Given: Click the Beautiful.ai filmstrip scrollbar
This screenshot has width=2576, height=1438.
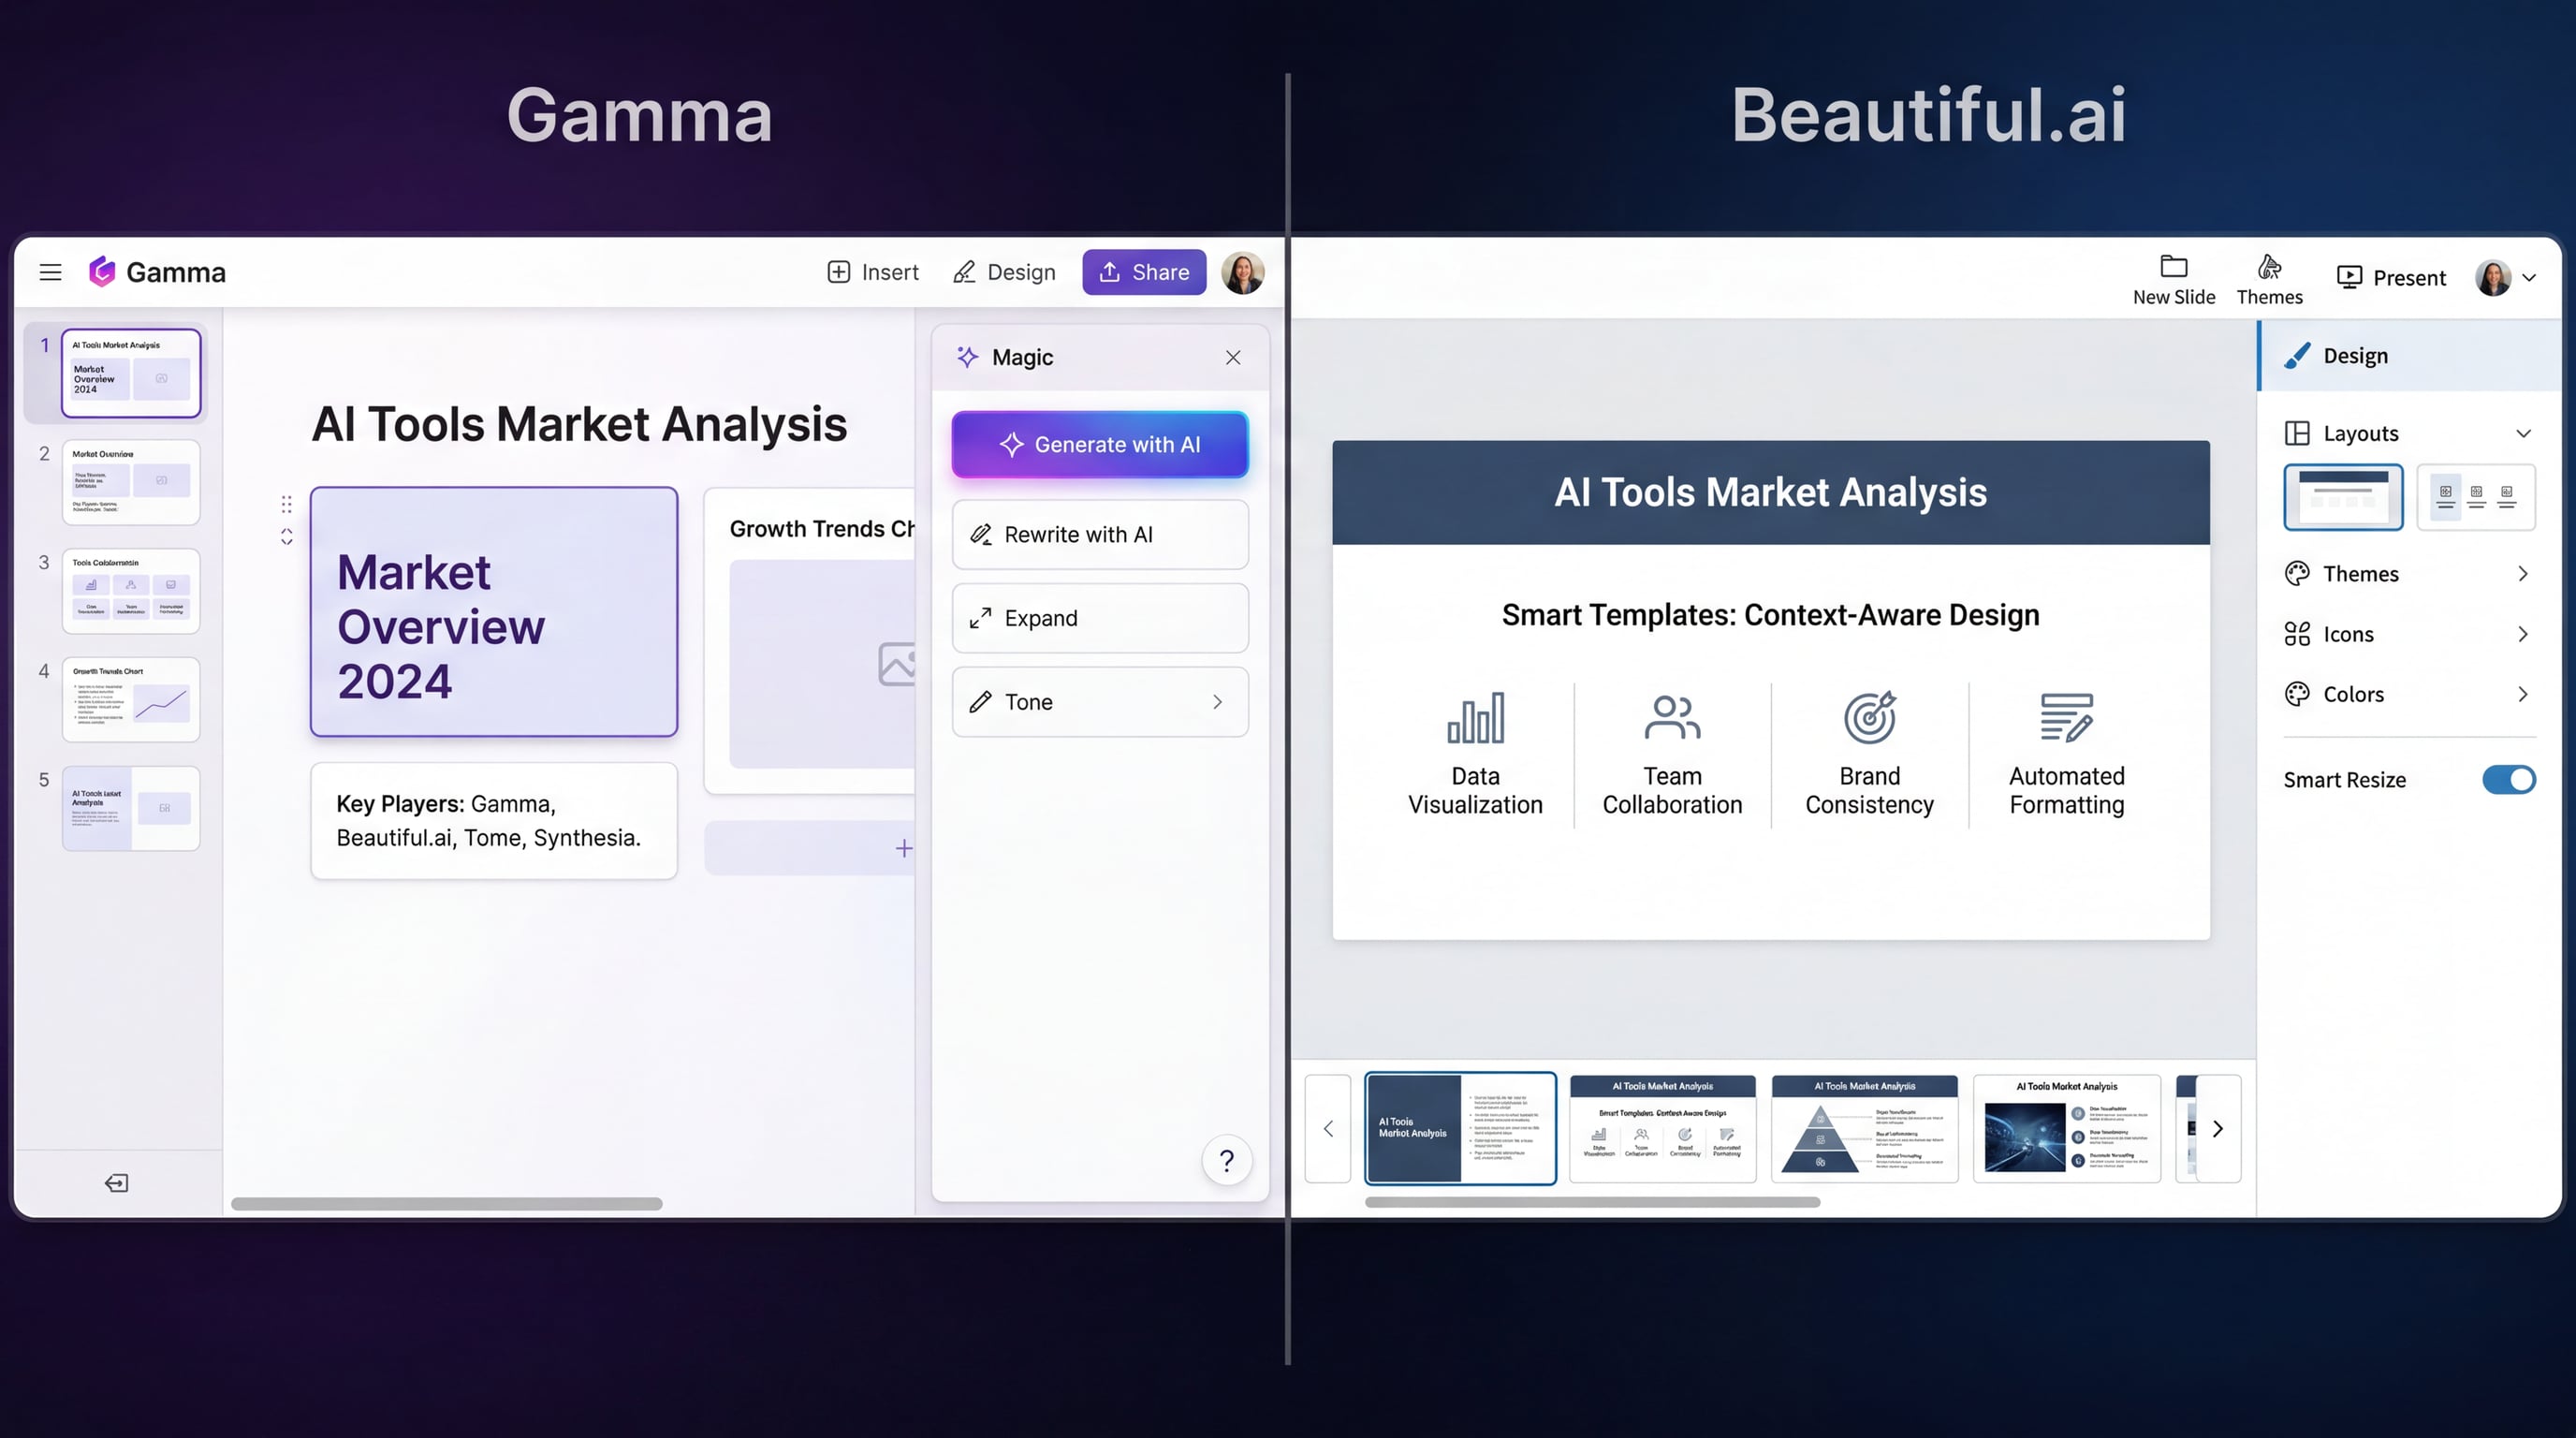Looking at the screenshot, I should [x=1592, y=1202].
